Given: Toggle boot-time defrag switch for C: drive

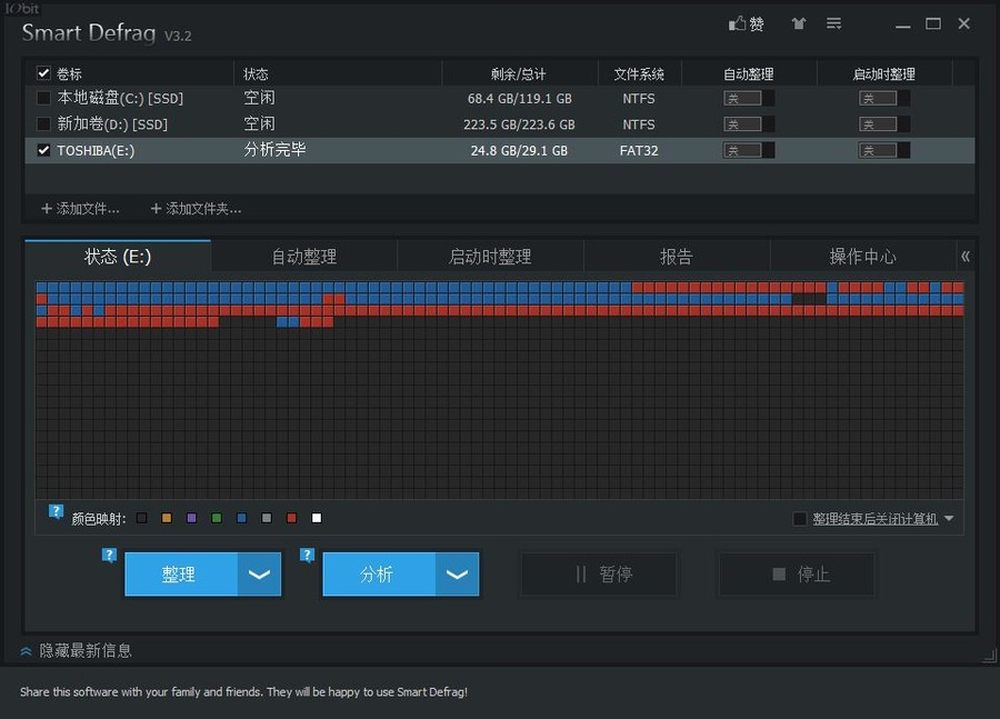Looking at the screenshot, I should point(884,98).
